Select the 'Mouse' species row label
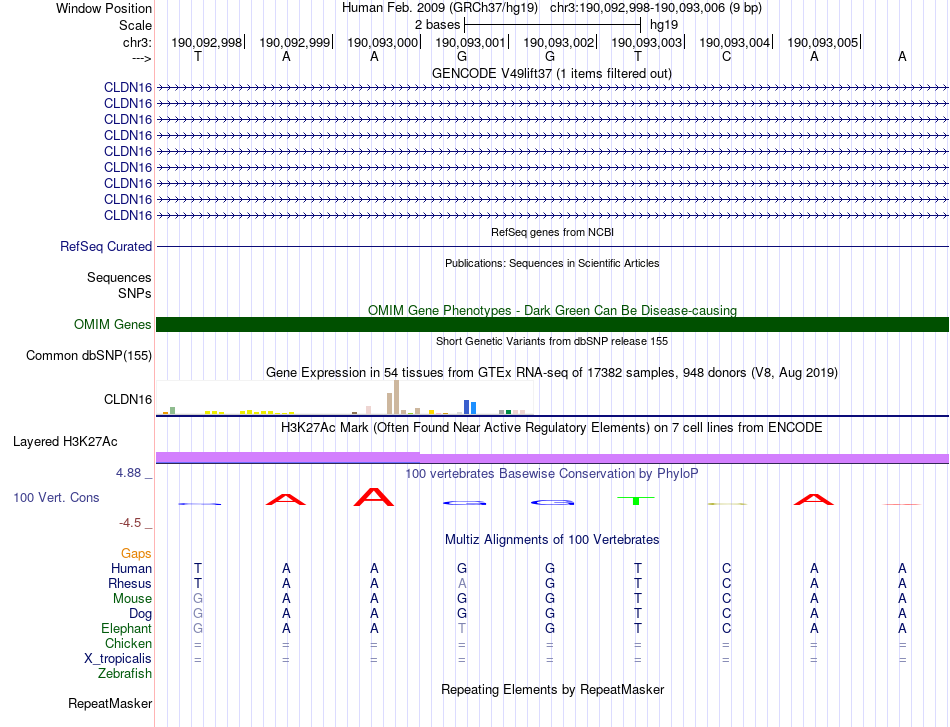This screenshot has width=950, height=727. coord(132,599)
